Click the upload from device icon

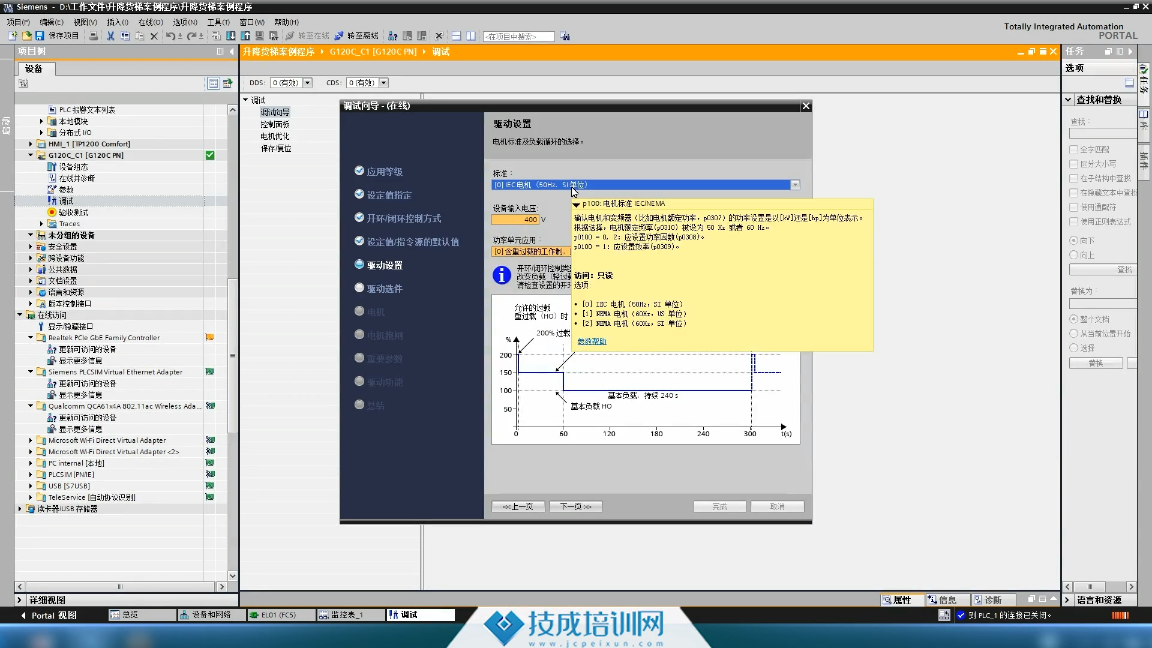[245, 35]
